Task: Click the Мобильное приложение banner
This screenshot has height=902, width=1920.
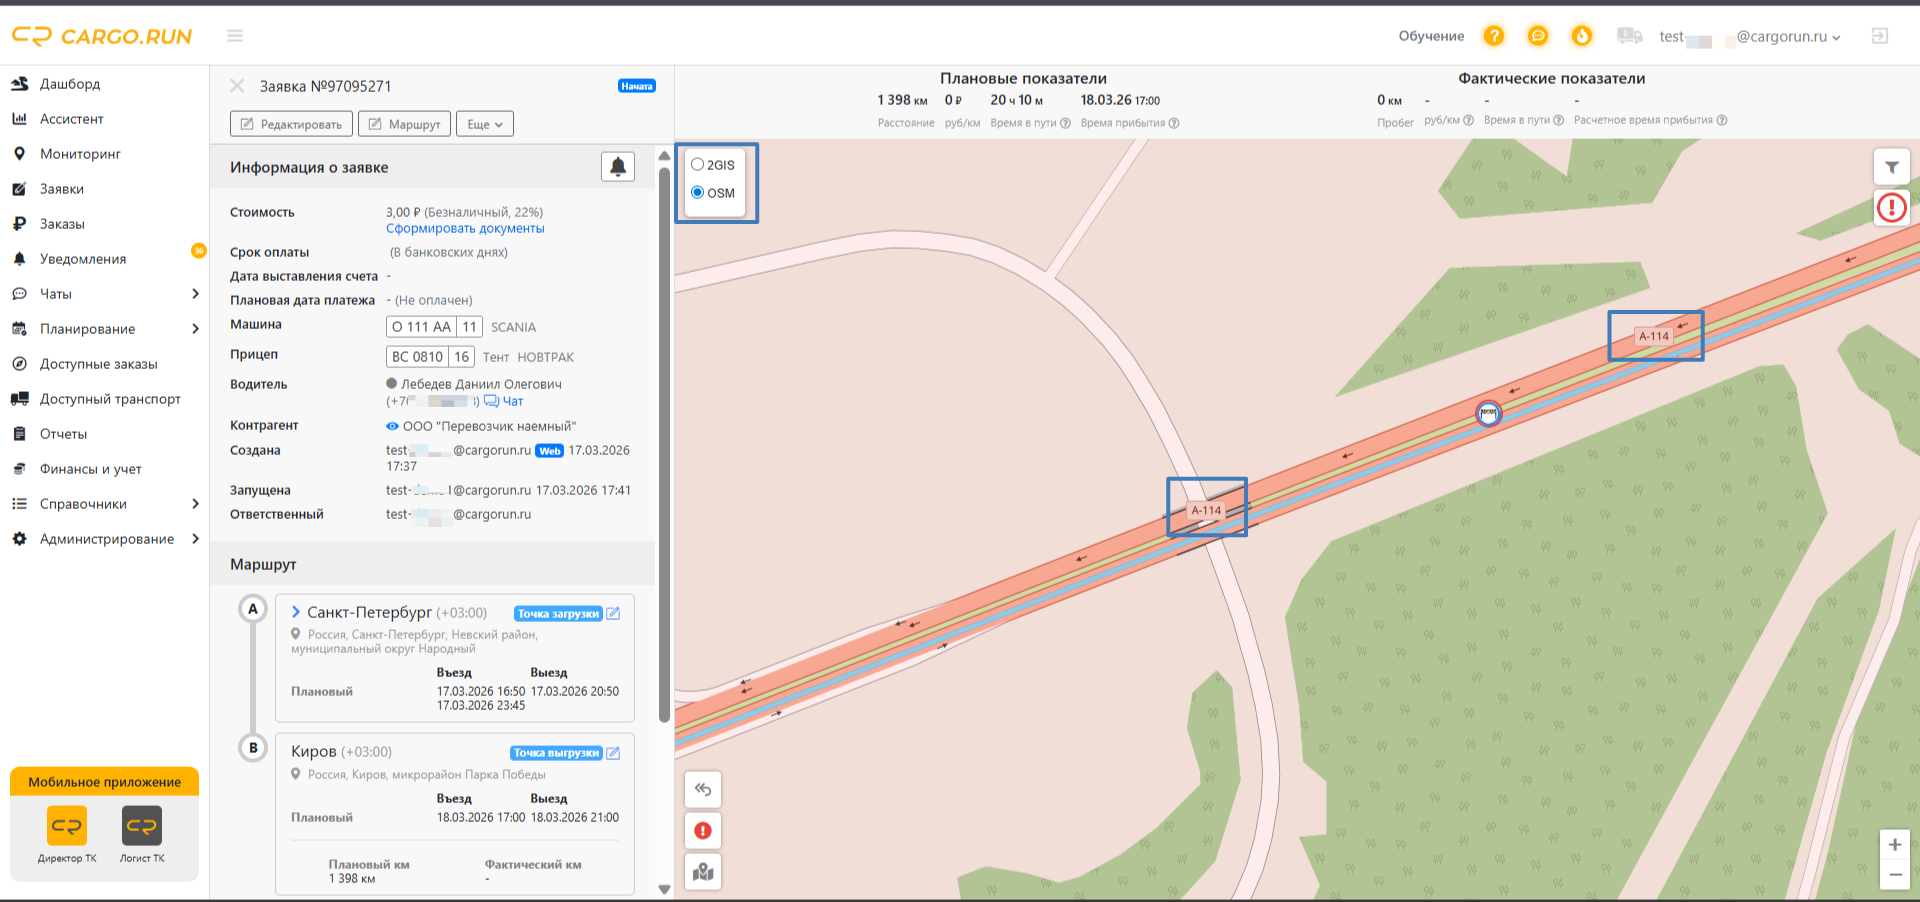Action: [104, 782]
